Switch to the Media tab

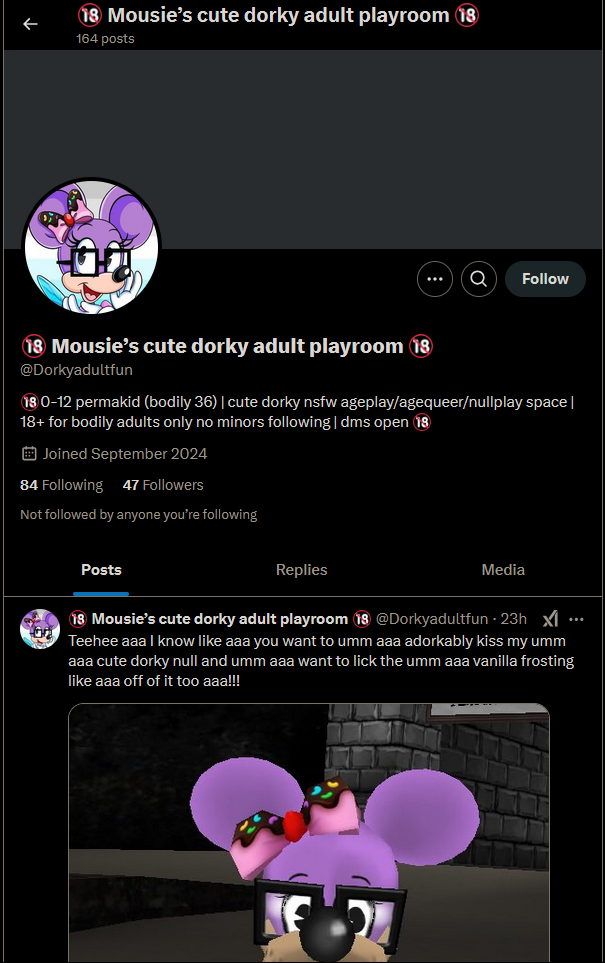[503, 570]
